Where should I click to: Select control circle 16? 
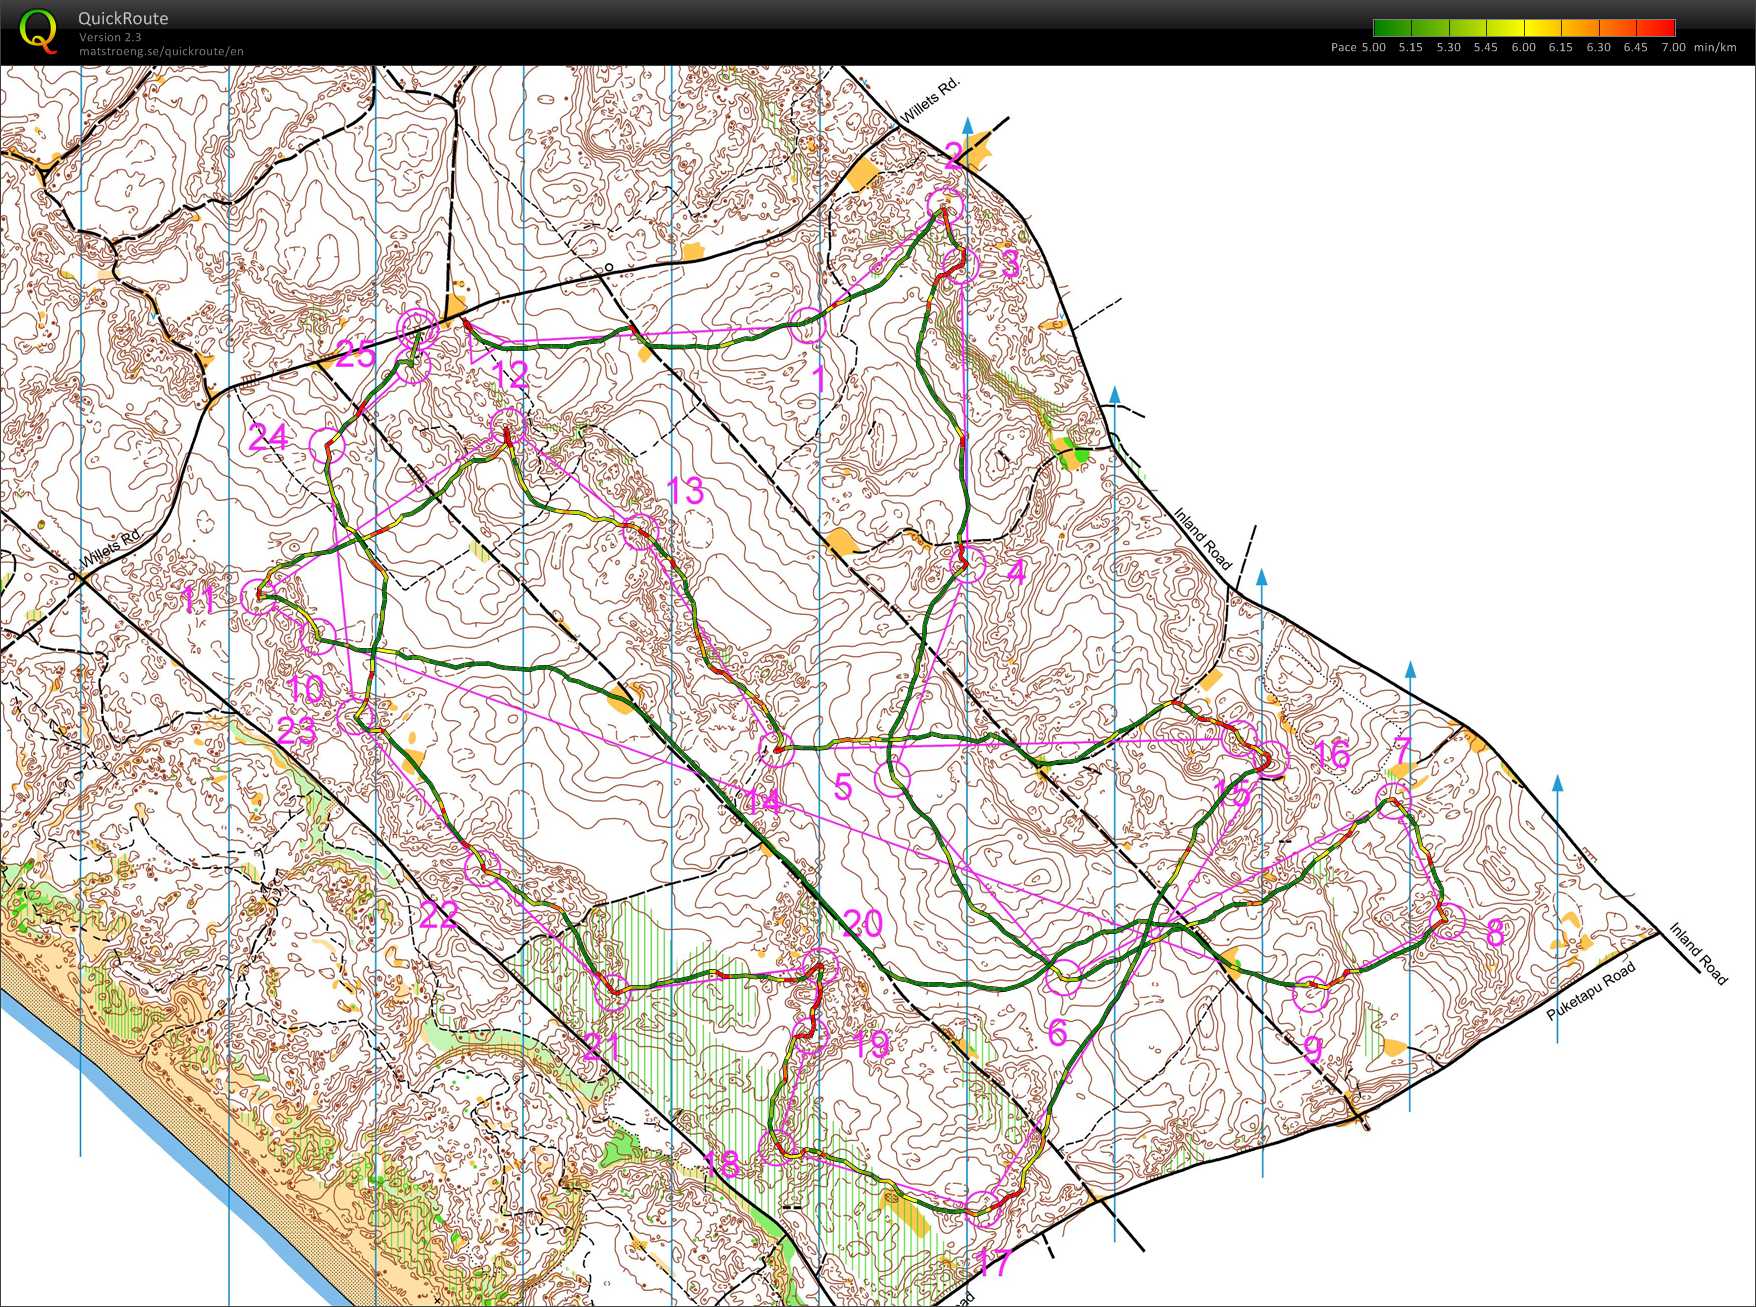(1271, 759)
